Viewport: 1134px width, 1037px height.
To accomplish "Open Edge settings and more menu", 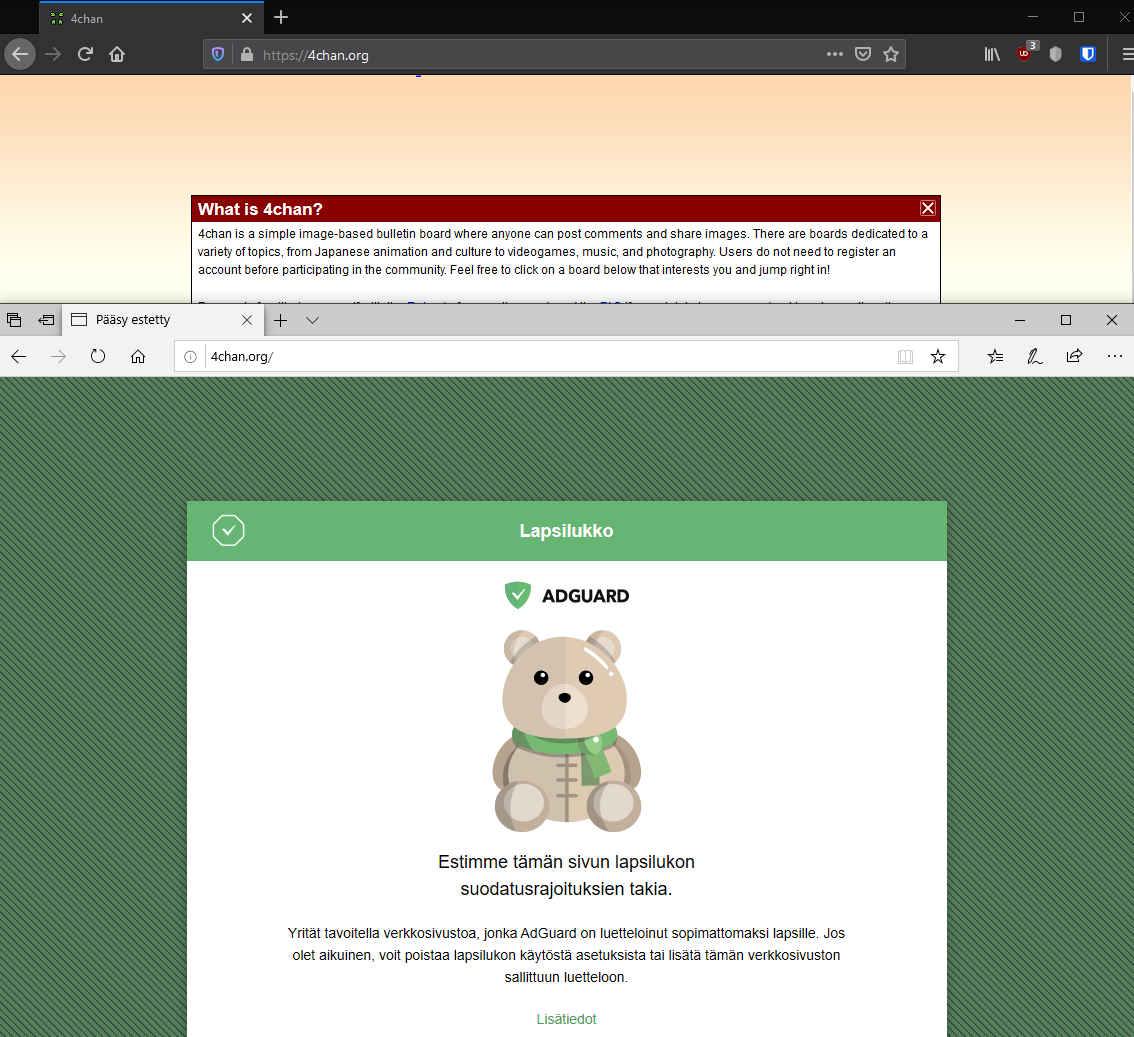I will [1114, 356].
